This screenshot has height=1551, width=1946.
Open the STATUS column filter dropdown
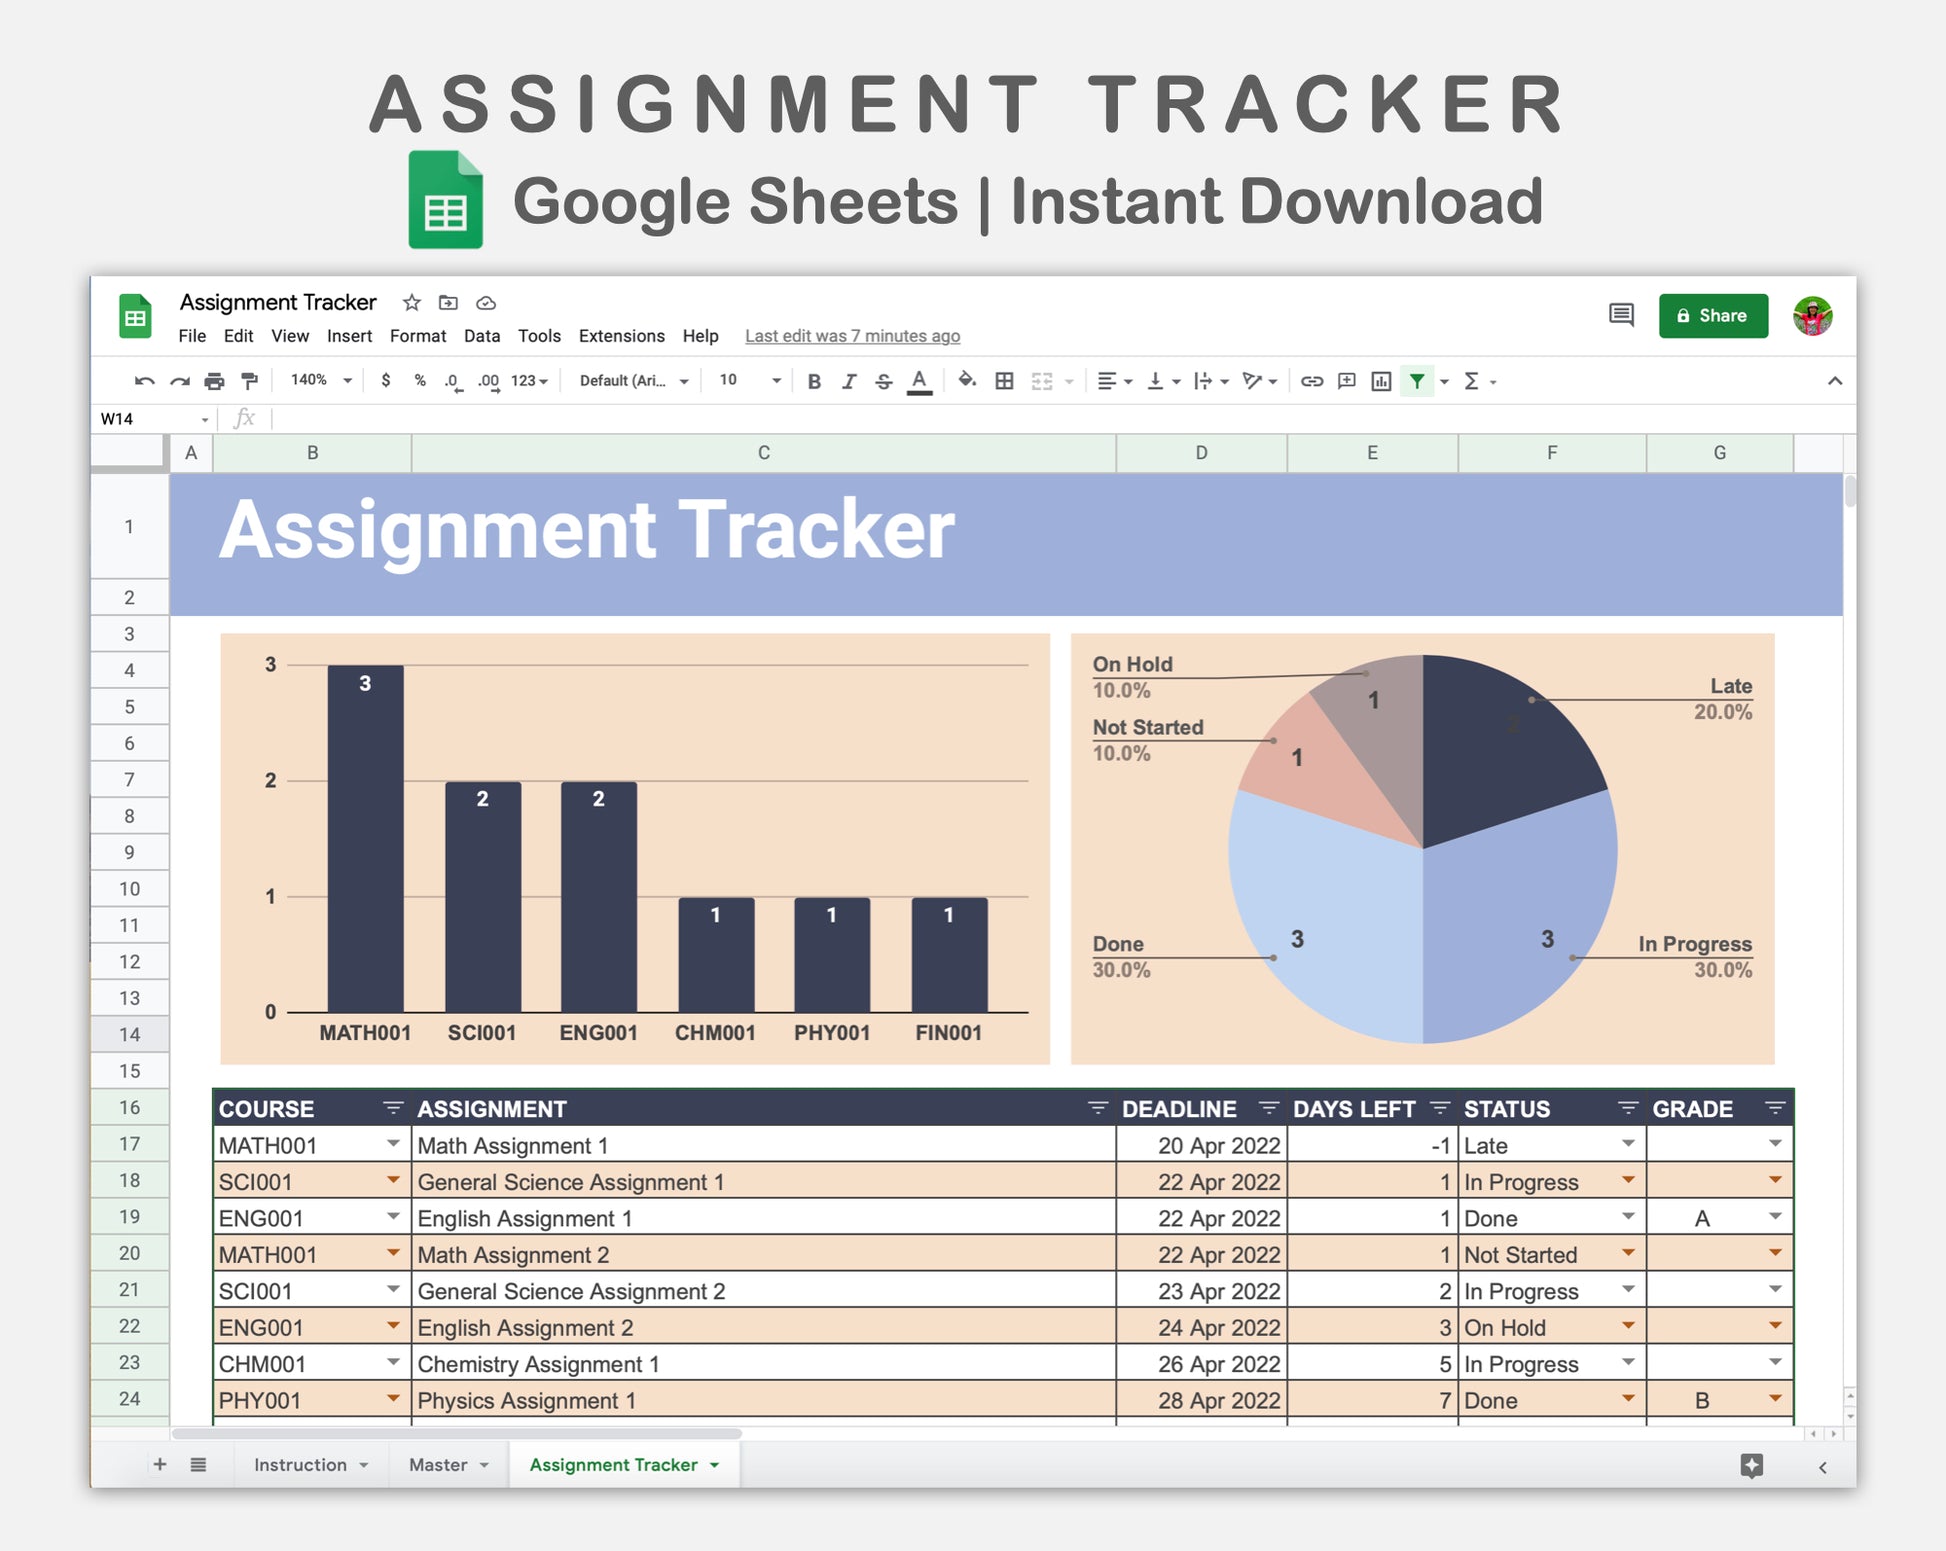point(1627,1108)
